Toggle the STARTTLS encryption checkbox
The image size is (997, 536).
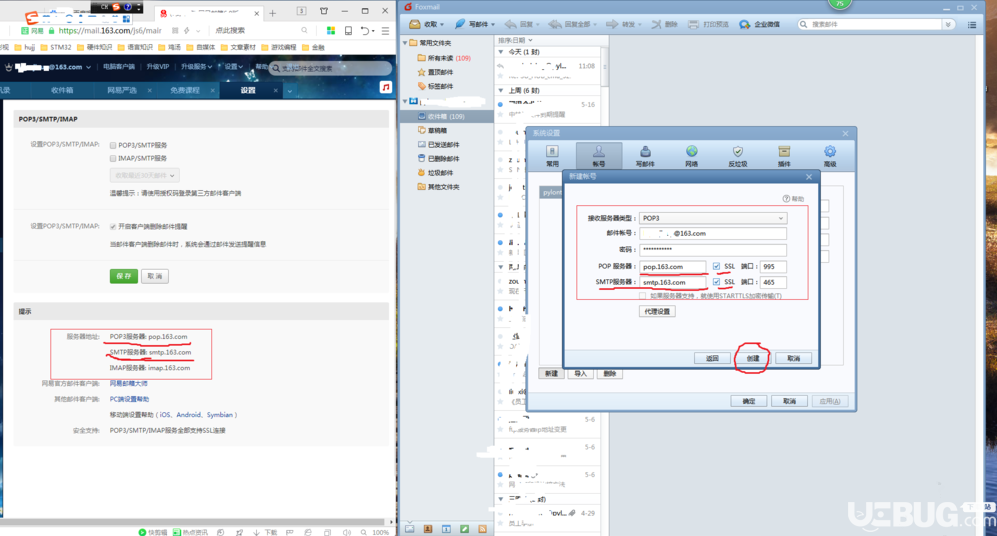coord(642,296)
